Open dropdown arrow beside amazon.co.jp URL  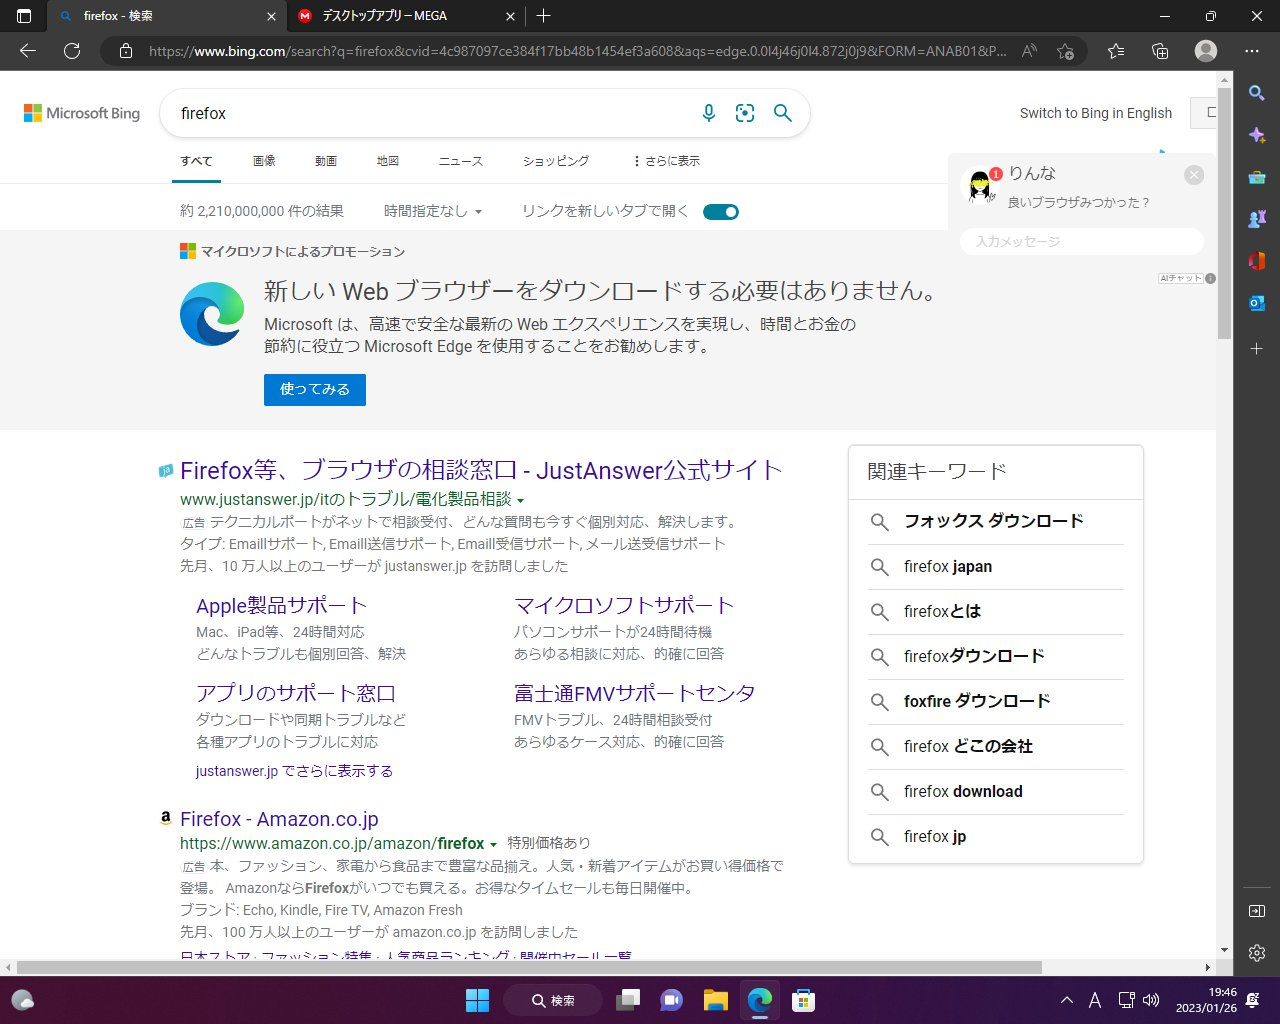click(493, 845)
